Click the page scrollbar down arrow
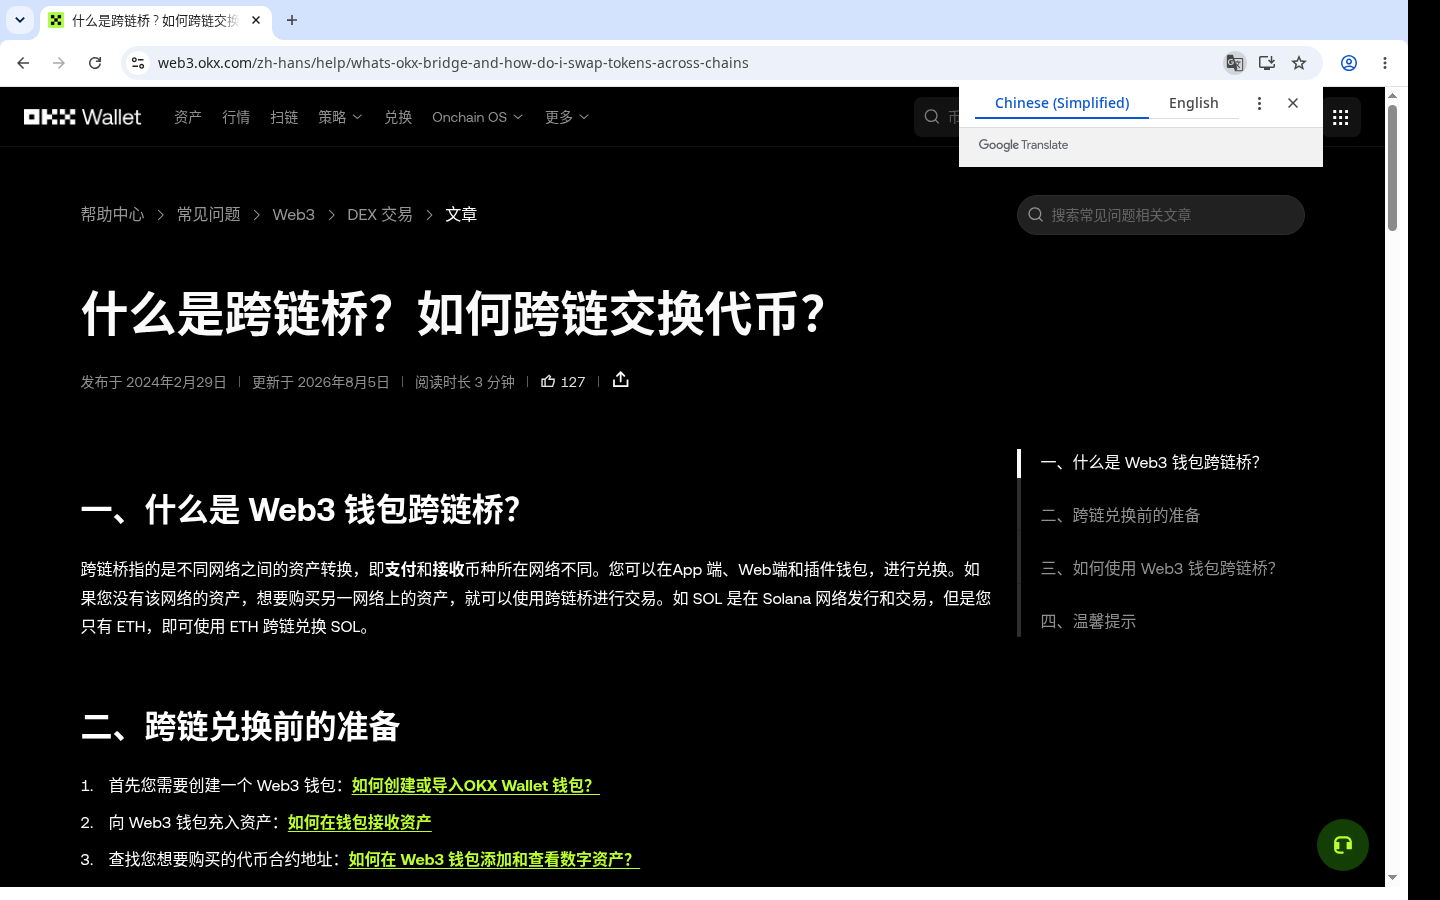The width and height of the screenshot is (1440, 900). click(1392, 877)
